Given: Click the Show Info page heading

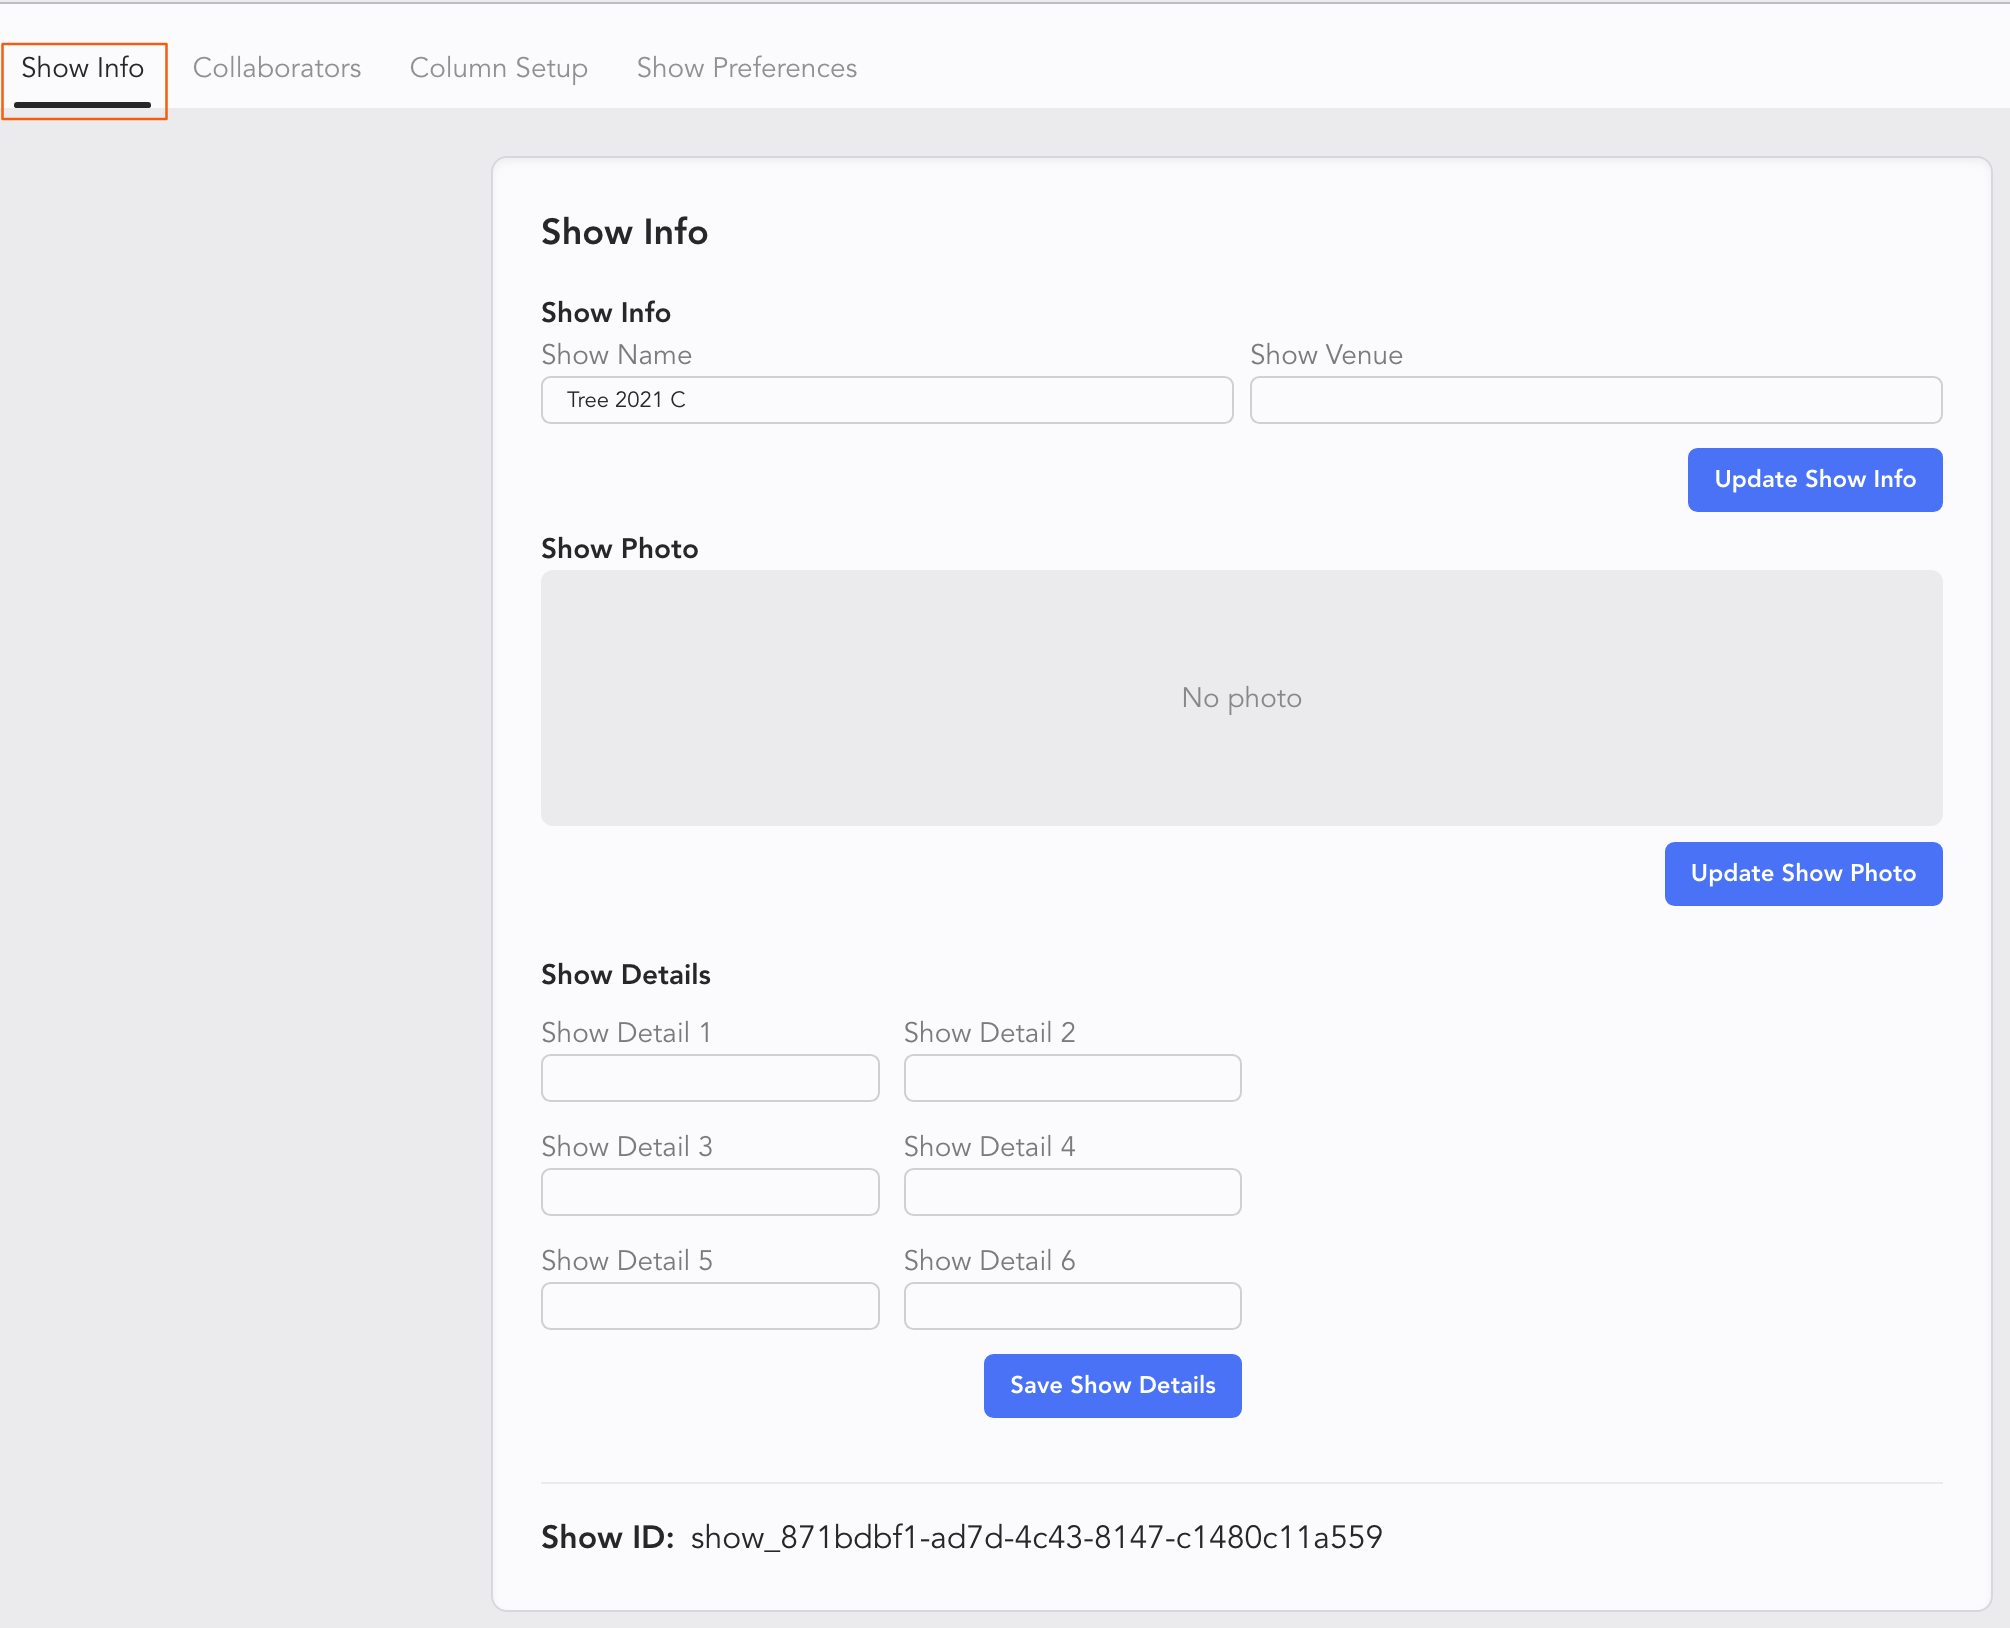Looking at the screenshot, I should (x=624, y=232).
